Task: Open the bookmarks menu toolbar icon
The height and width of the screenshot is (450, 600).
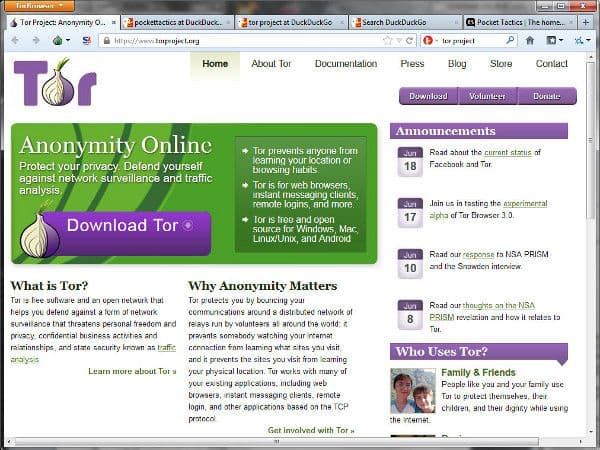Action: click(x=551, y=40)
